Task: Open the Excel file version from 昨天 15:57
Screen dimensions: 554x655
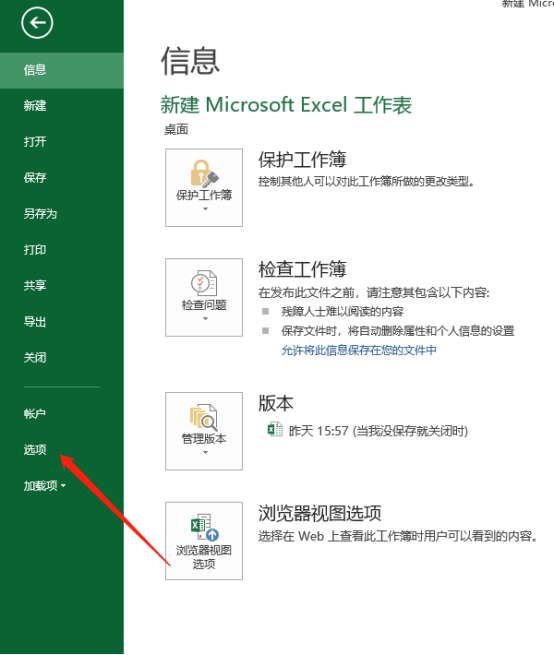Action: coord(368,430)
